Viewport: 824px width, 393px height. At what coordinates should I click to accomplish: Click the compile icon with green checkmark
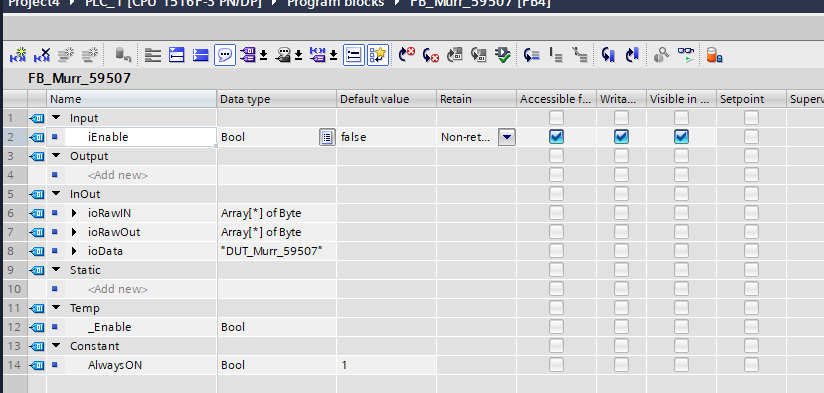pos(503,55)
